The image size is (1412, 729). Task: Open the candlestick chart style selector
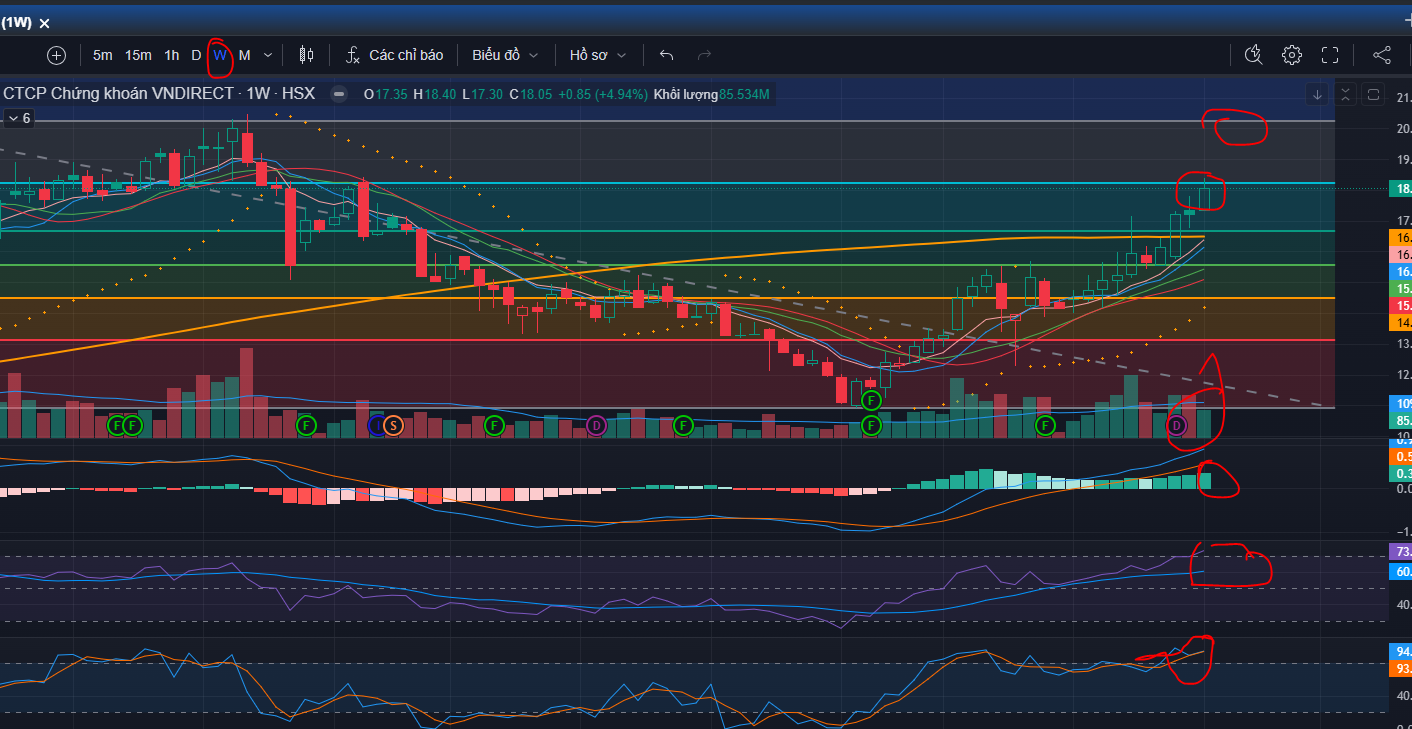[306, 55]
